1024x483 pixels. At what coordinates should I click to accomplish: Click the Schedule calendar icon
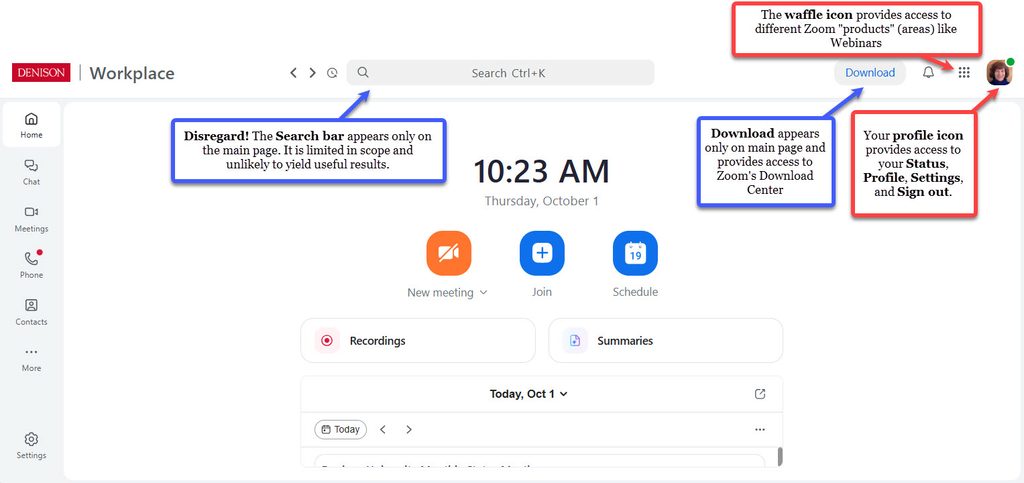coord(635,253)
